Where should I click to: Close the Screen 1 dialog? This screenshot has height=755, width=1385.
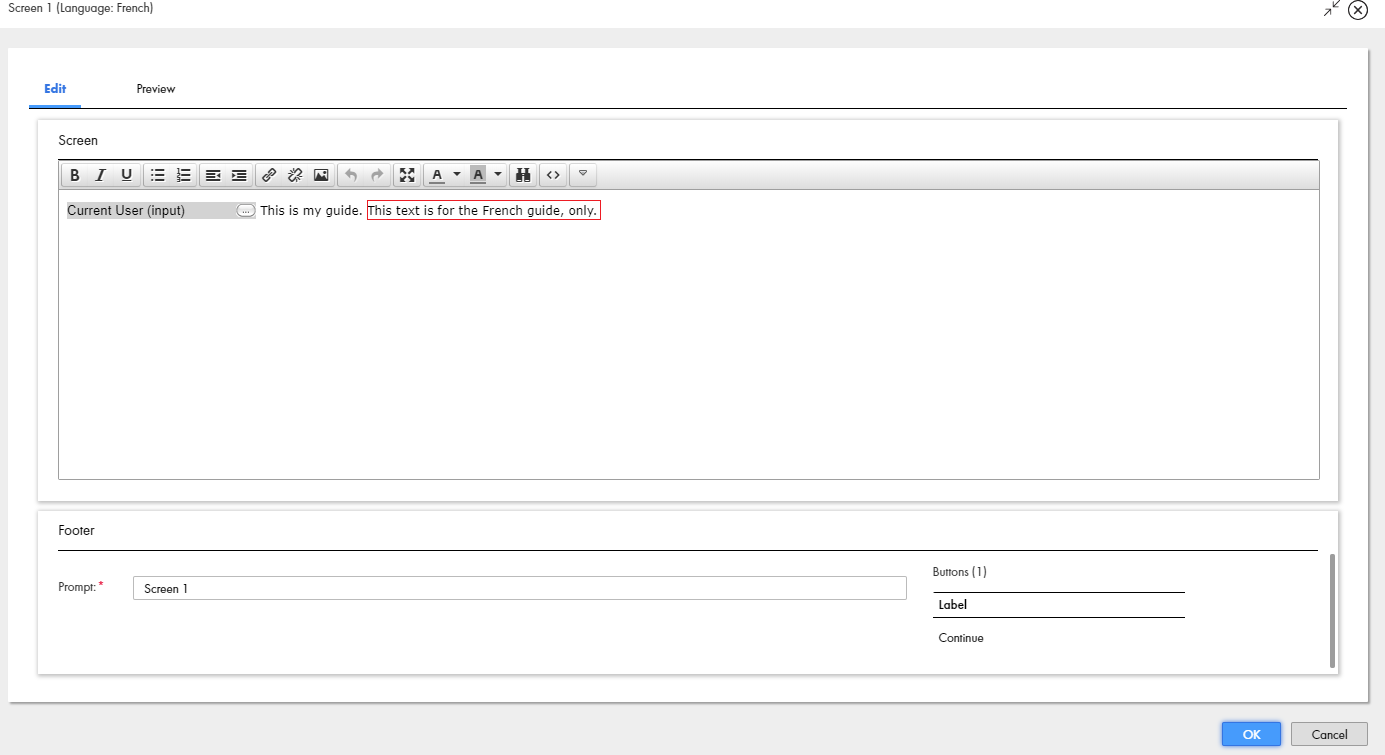1358,10
